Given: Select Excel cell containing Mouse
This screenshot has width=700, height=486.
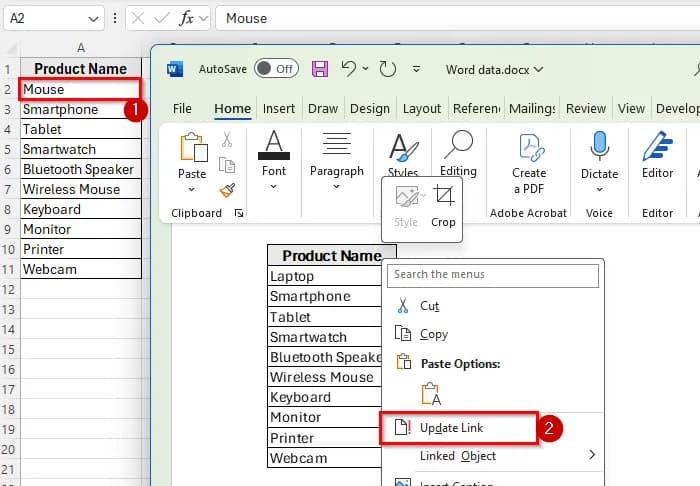Looking at the screenshot, I should 81,89.
